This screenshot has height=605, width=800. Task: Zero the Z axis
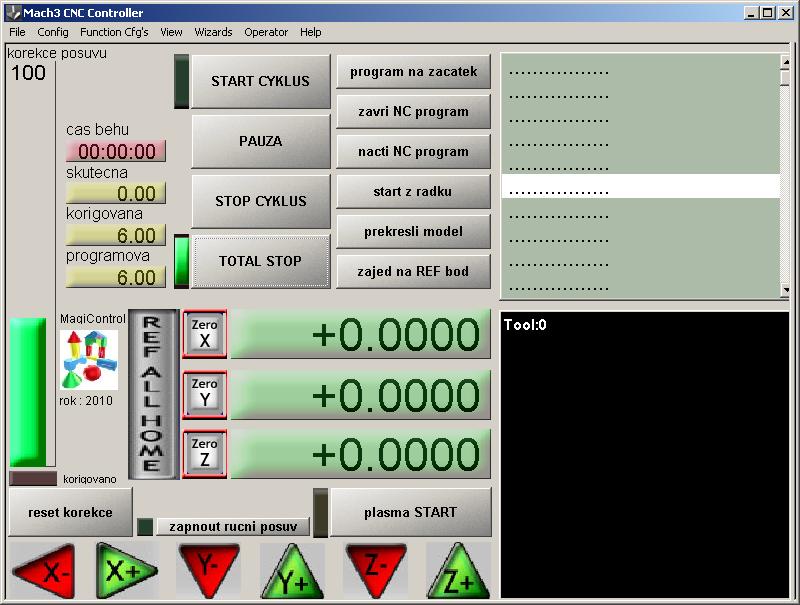pyautogui.click(x=205, y=454)
